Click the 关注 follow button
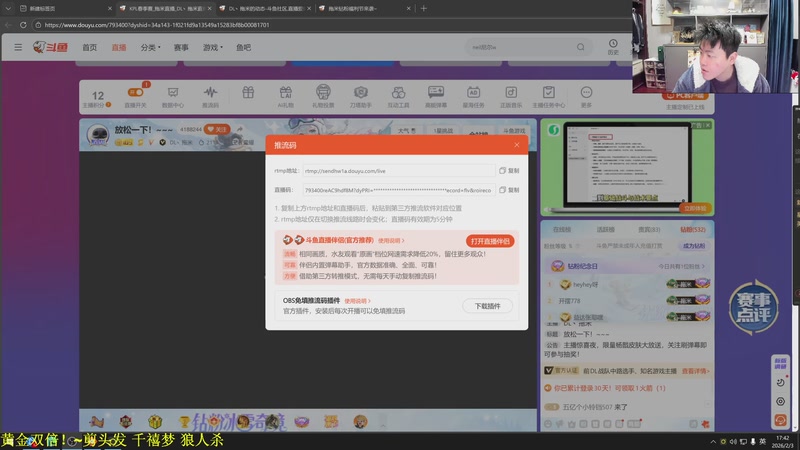This screenshot has height=450, width=800. click(217, 130)
